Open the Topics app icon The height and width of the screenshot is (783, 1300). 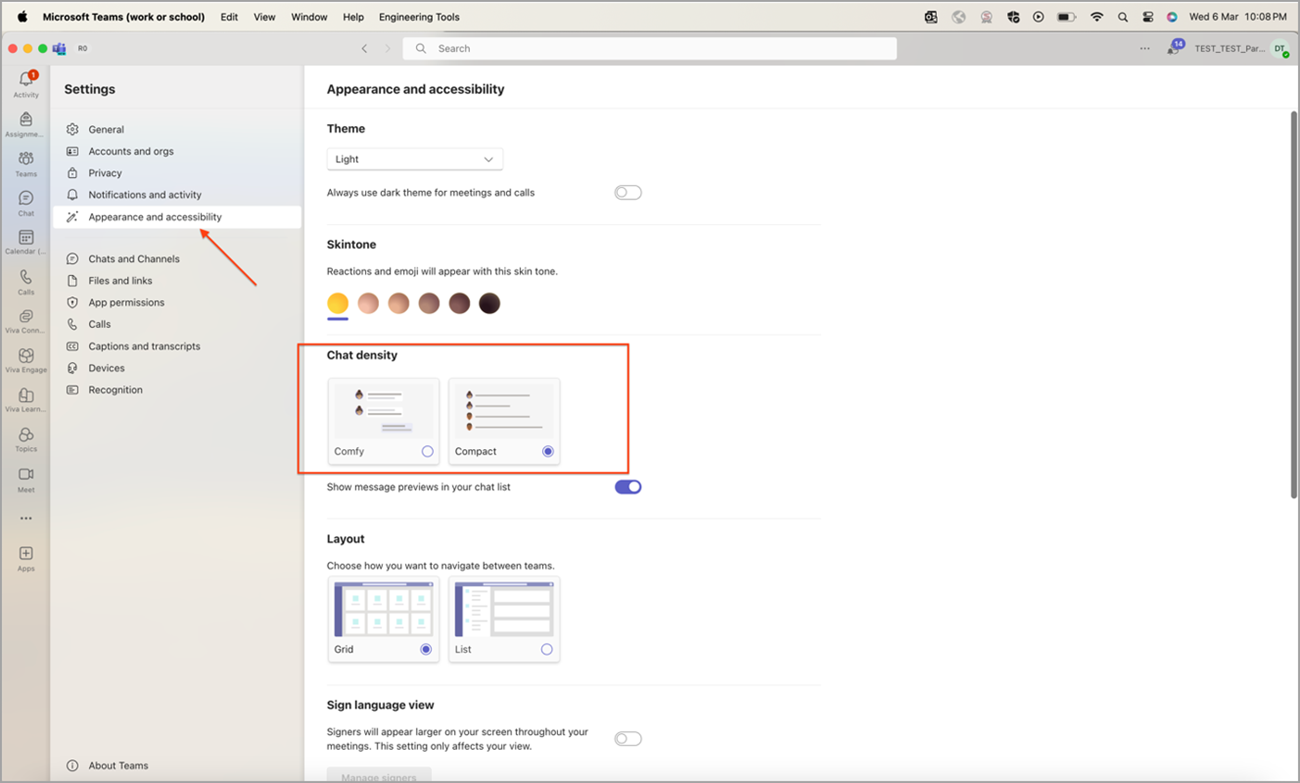(x=26, y=440)
